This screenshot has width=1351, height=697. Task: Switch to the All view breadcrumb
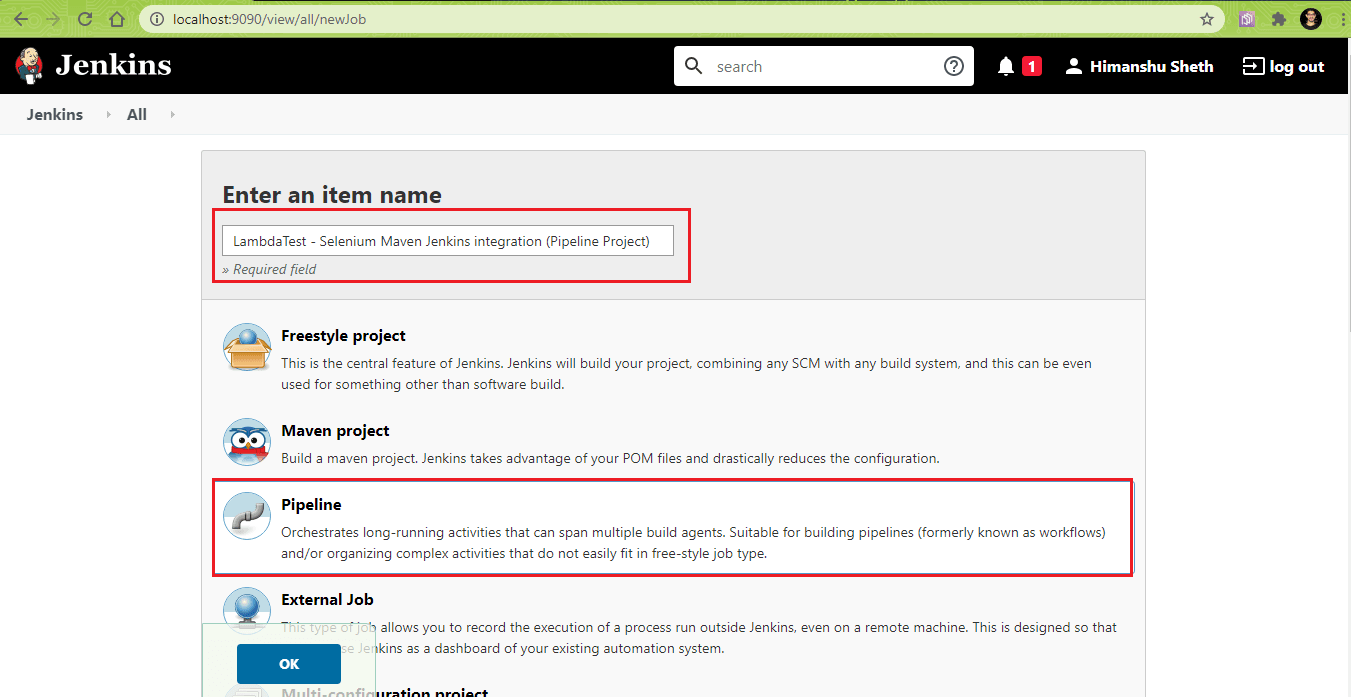coord(136,114)
